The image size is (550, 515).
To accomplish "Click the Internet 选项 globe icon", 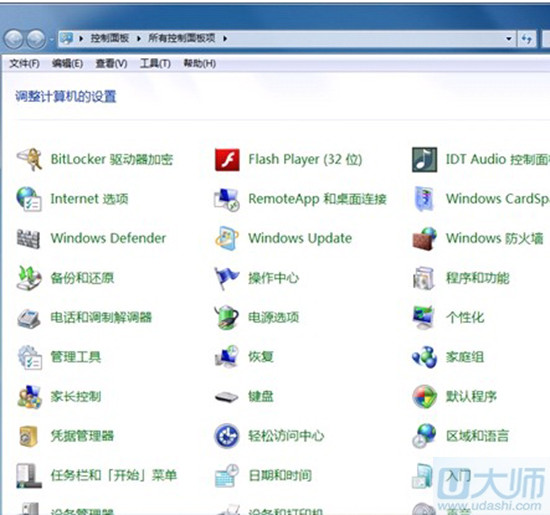I will click(29, 199).
